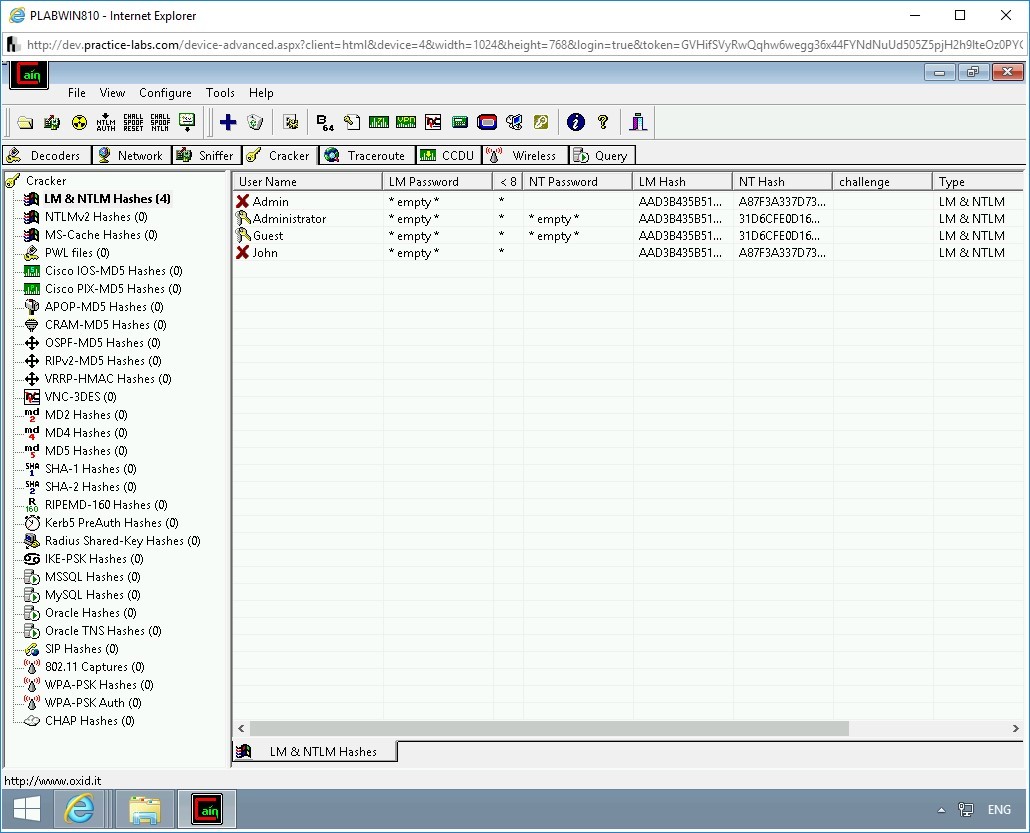Click the info 'i' toolbar icon
Image resolution: width=1030 pixels, height=833 pixels.
[x=576, y=122]
